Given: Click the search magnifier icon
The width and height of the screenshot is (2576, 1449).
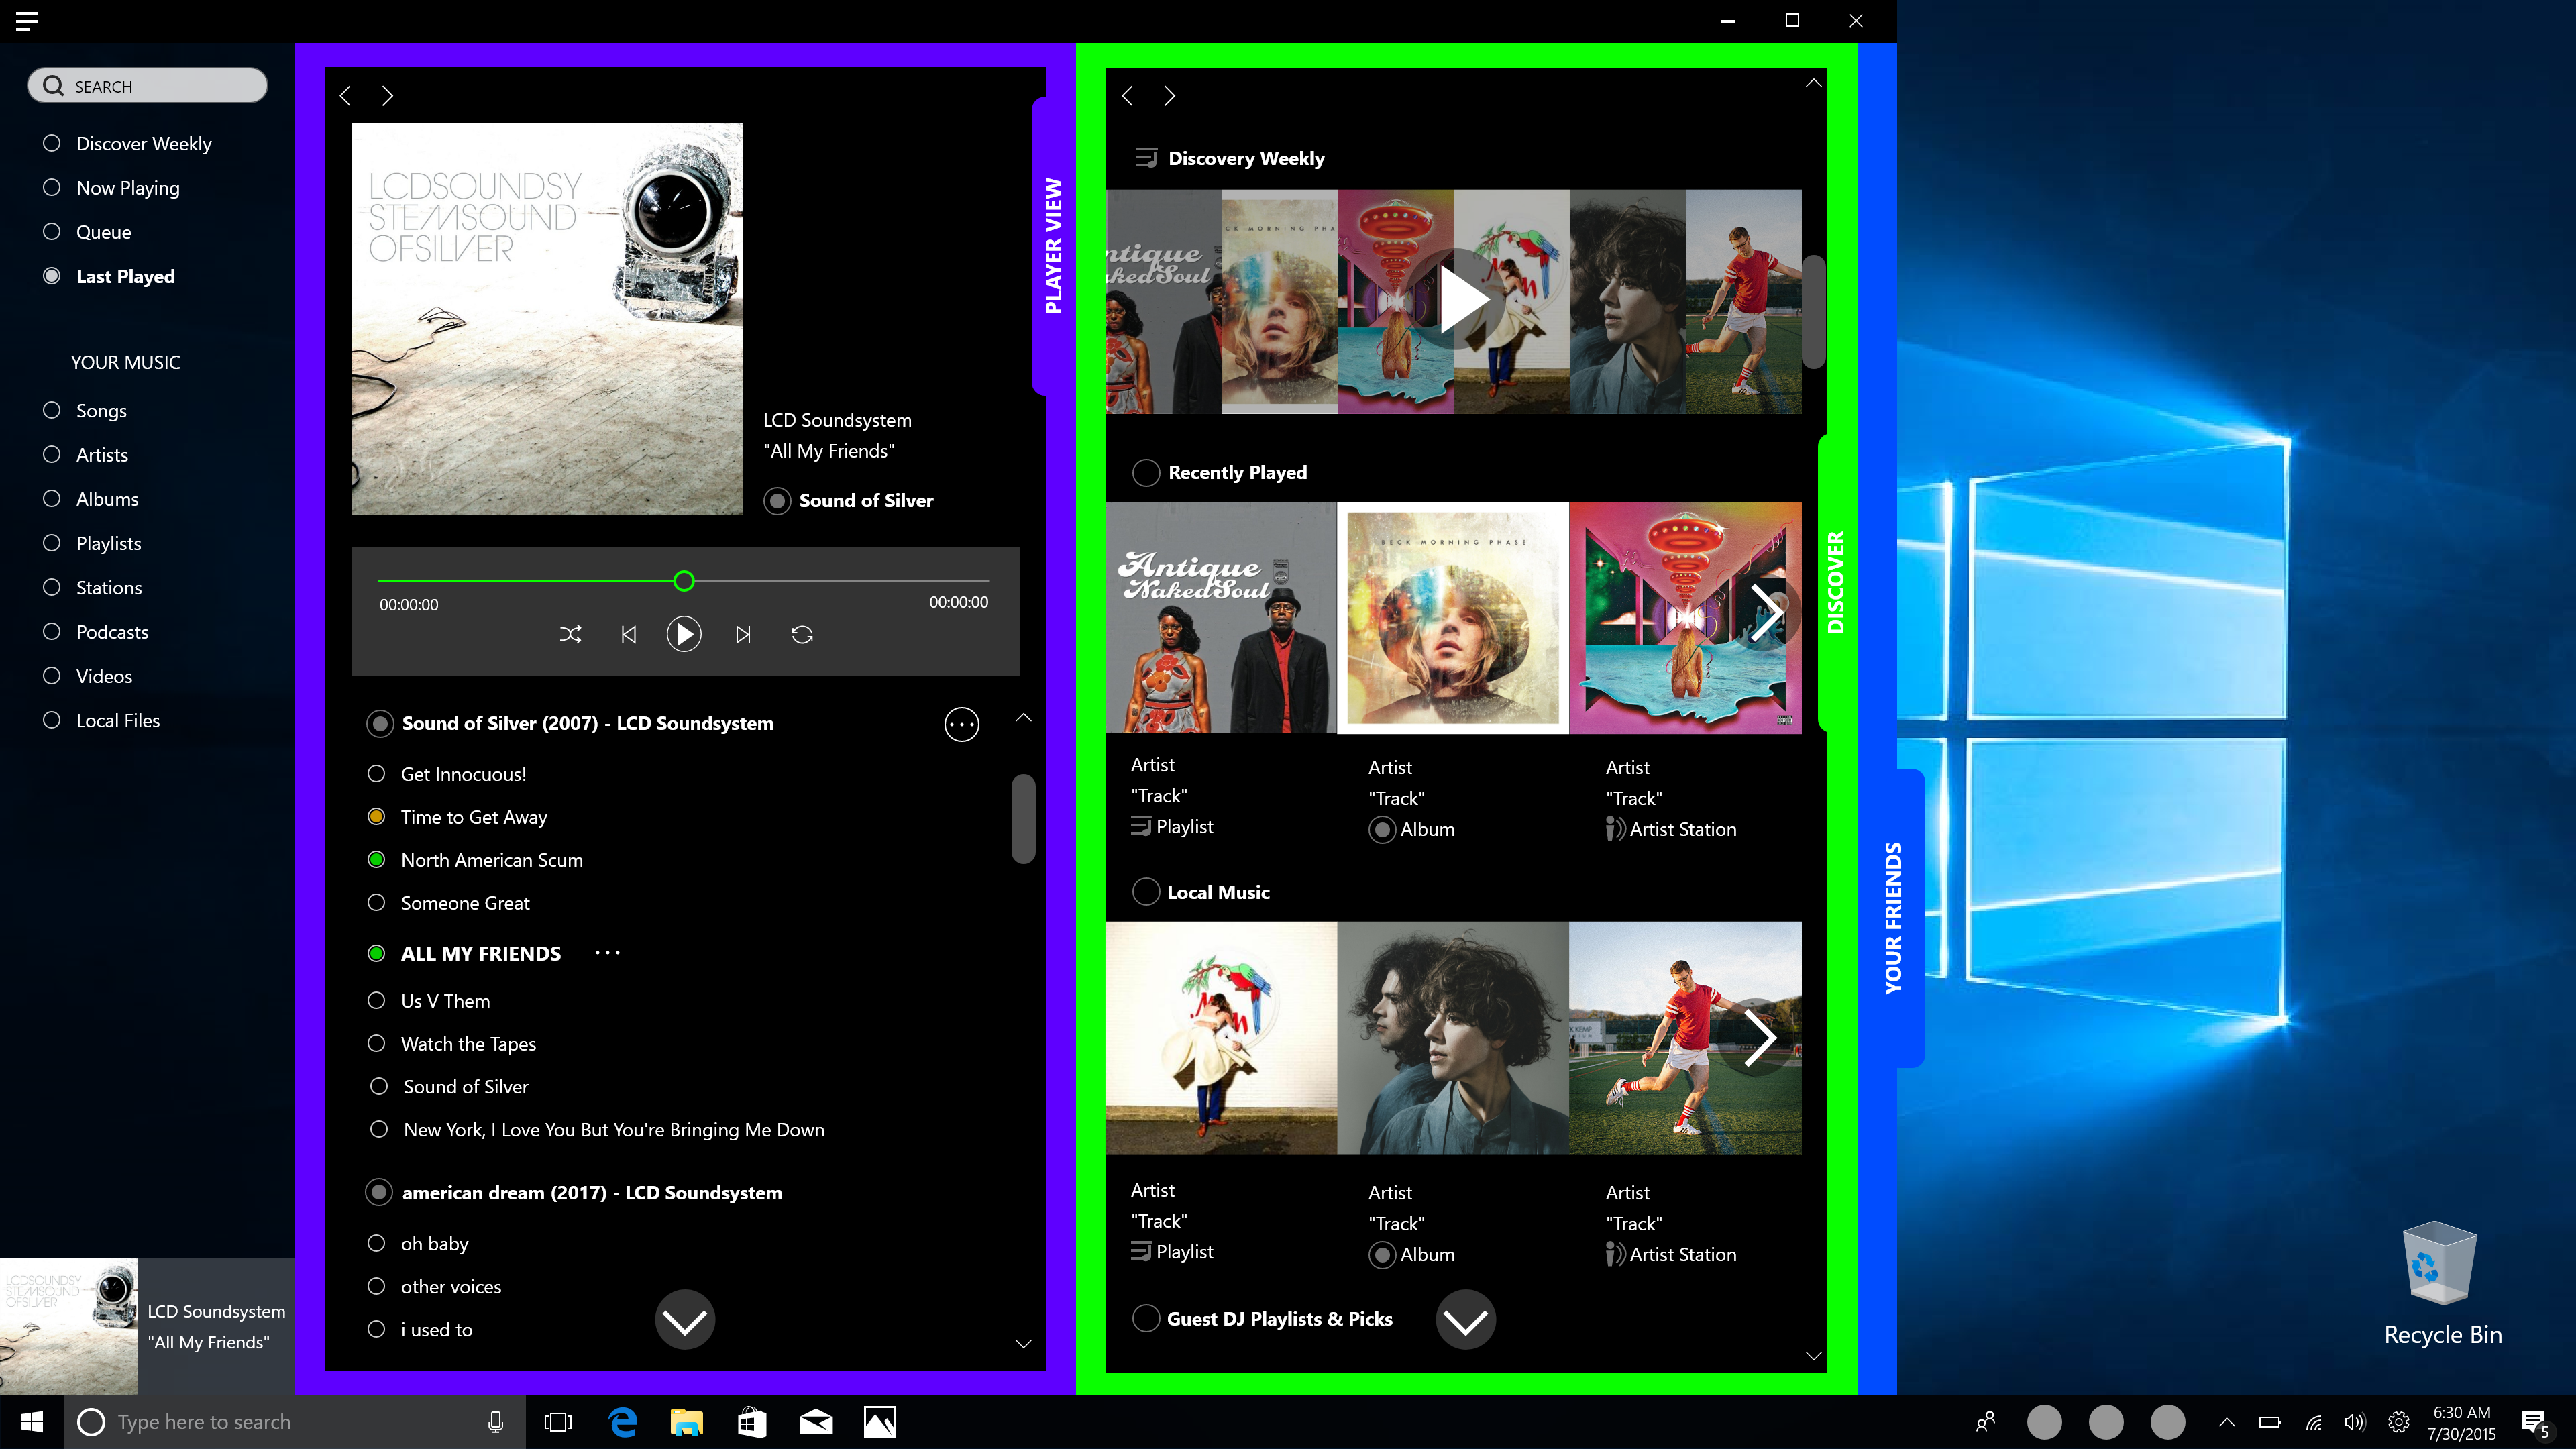Looking at the screenshot, I should (x=53, y=86).
